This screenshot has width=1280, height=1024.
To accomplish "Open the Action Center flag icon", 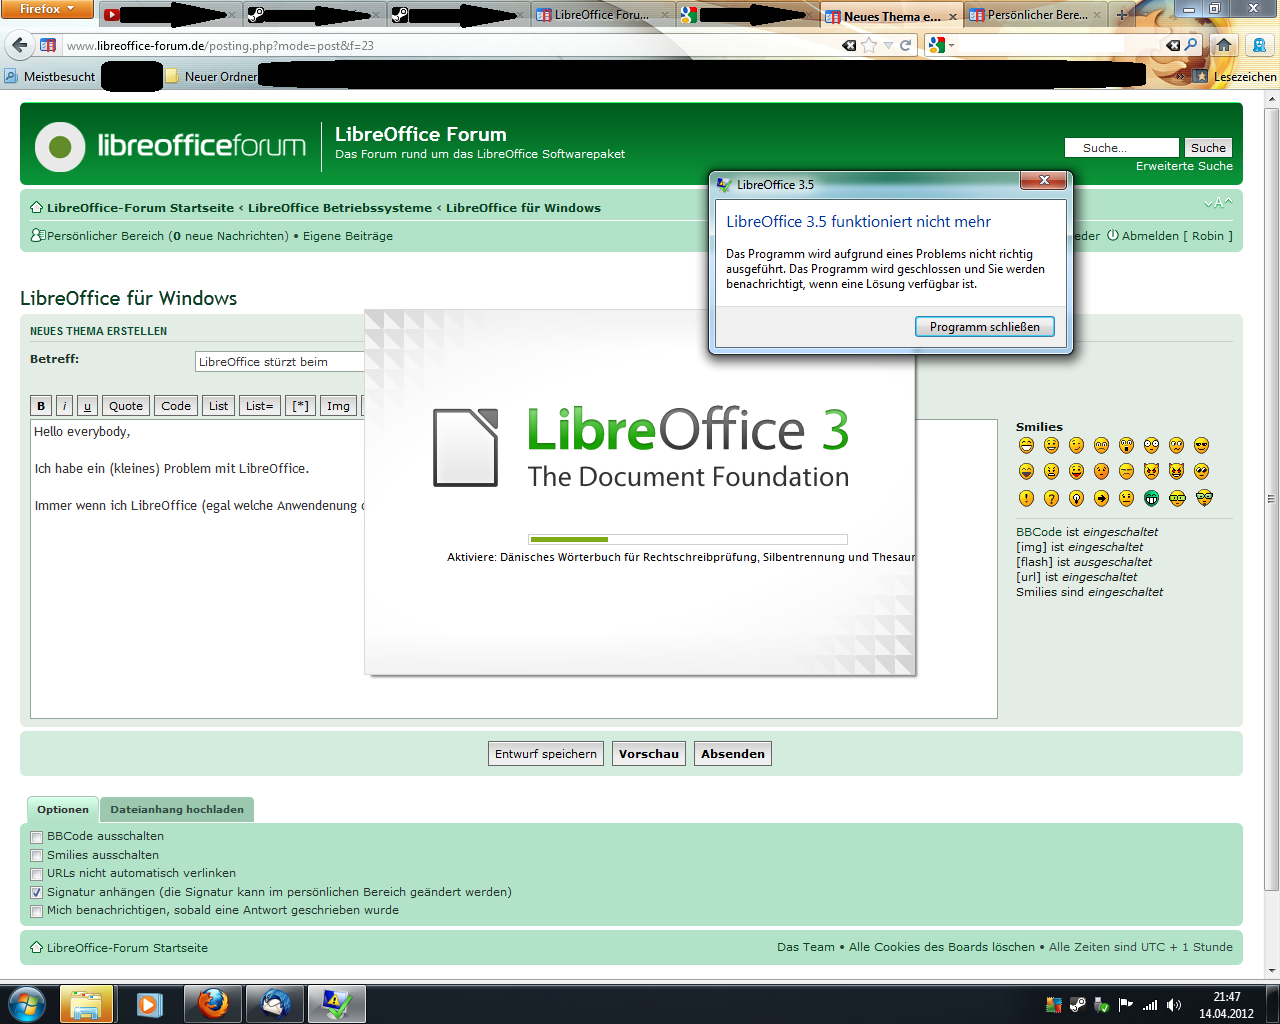I will [1126, 1005].
